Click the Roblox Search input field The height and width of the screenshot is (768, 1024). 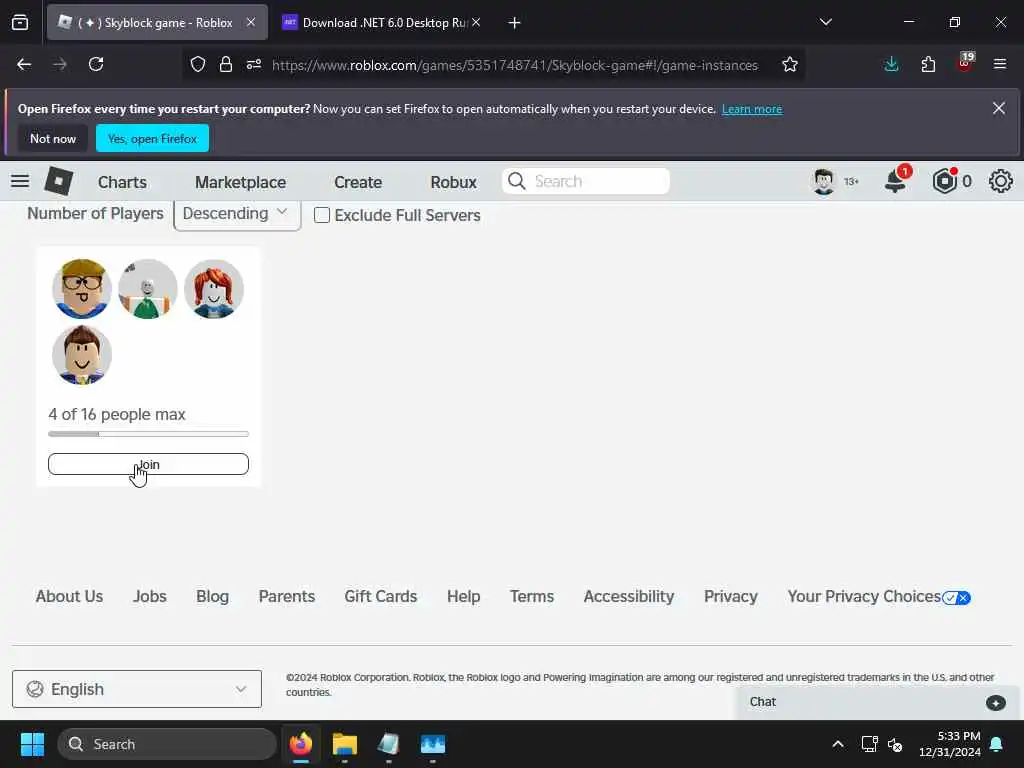(586, 181)
